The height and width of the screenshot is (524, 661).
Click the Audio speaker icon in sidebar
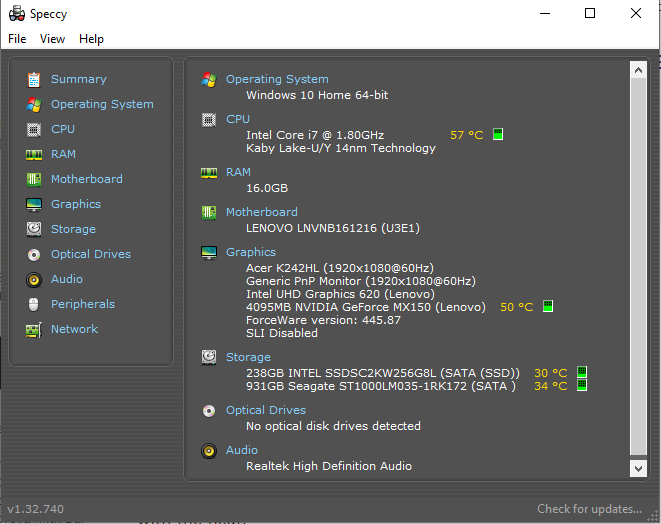34,279
